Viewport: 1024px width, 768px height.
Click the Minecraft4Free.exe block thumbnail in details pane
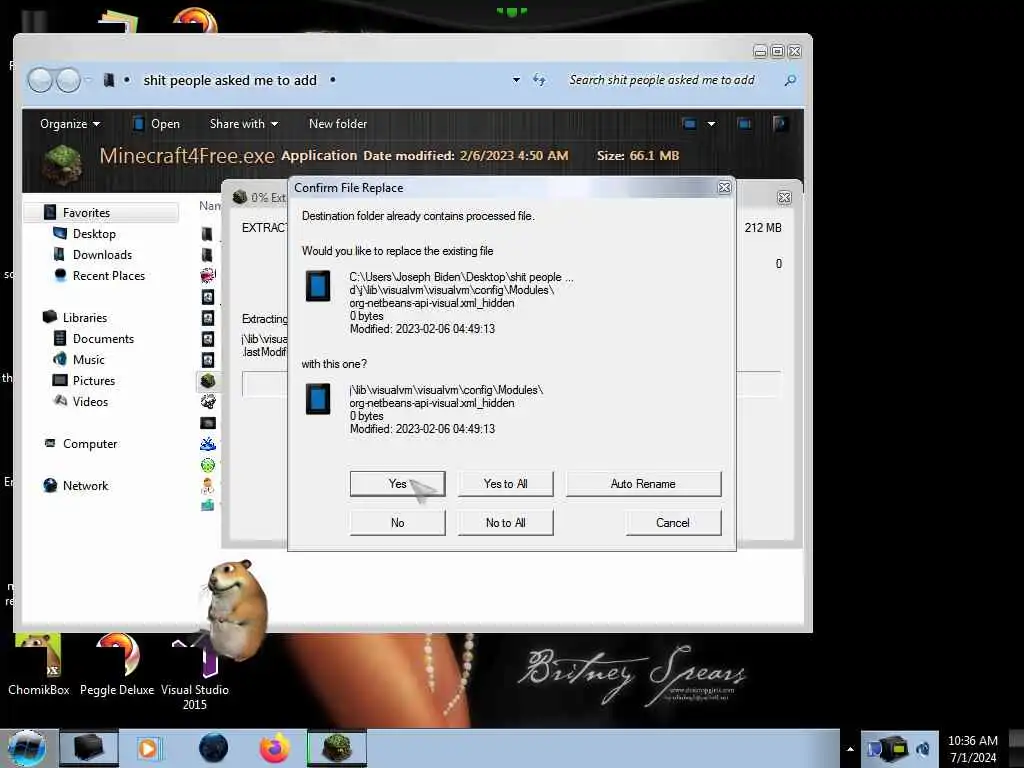point(62,164)
